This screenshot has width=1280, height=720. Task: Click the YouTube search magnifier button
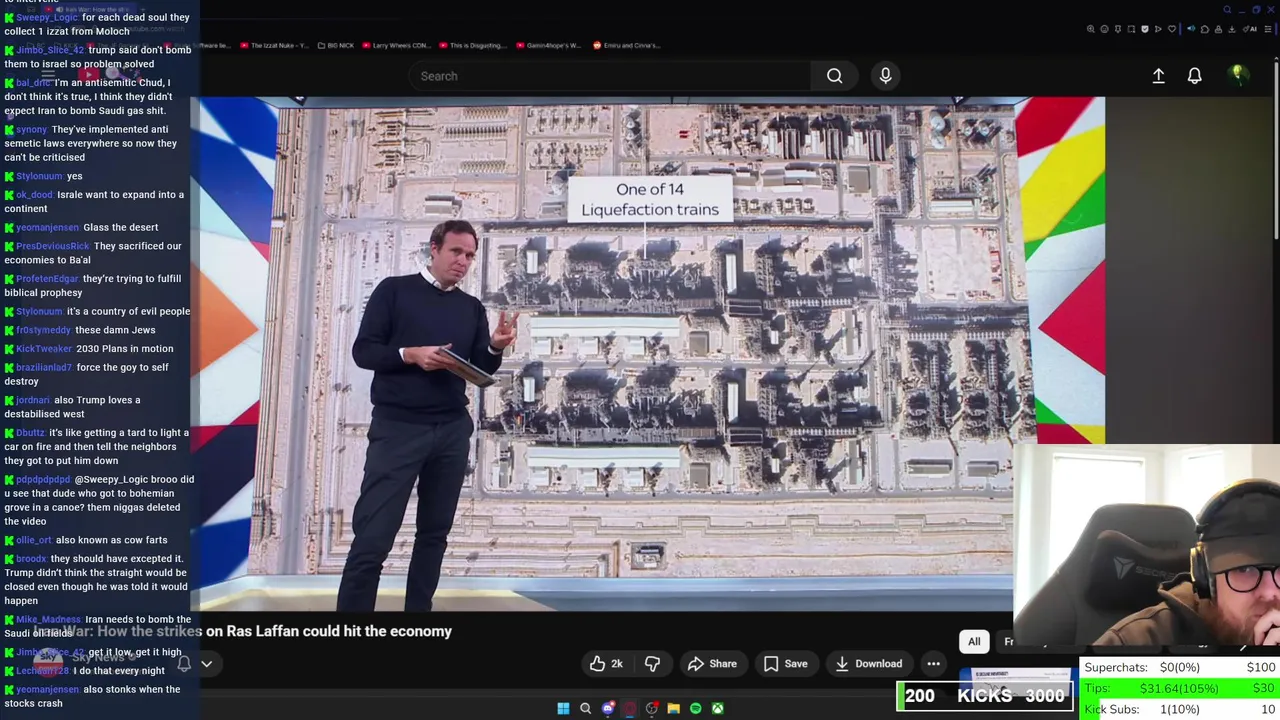click(x=834, y=76)
